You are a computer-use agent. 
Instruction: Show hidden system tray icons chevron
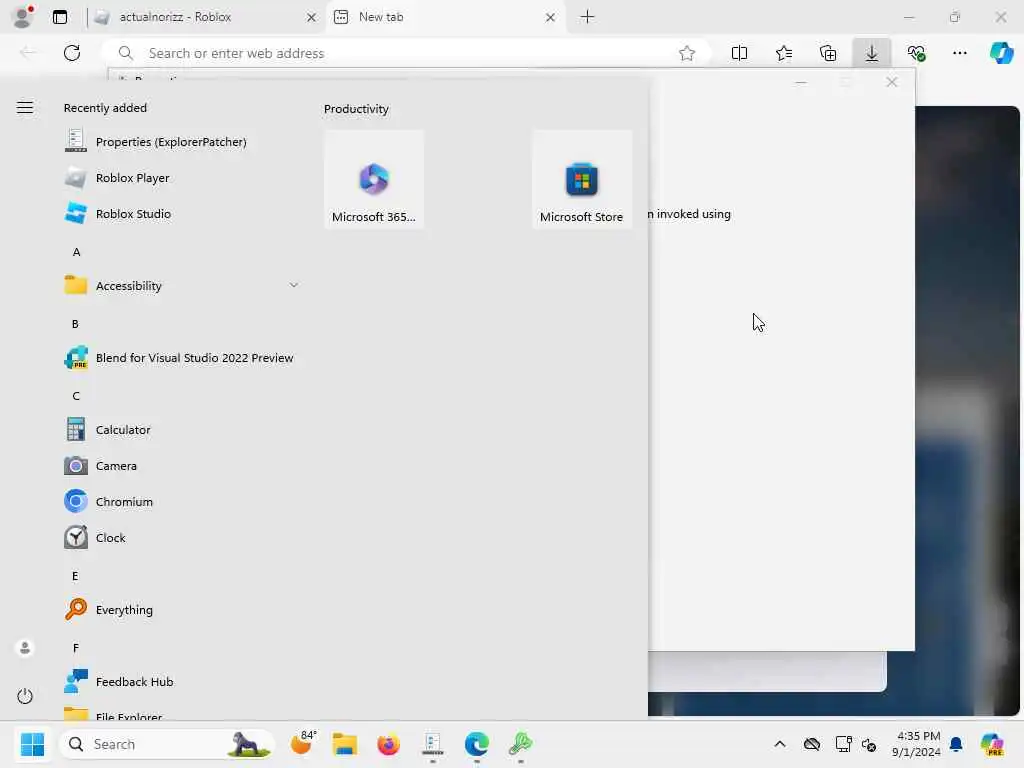point(780,744)
